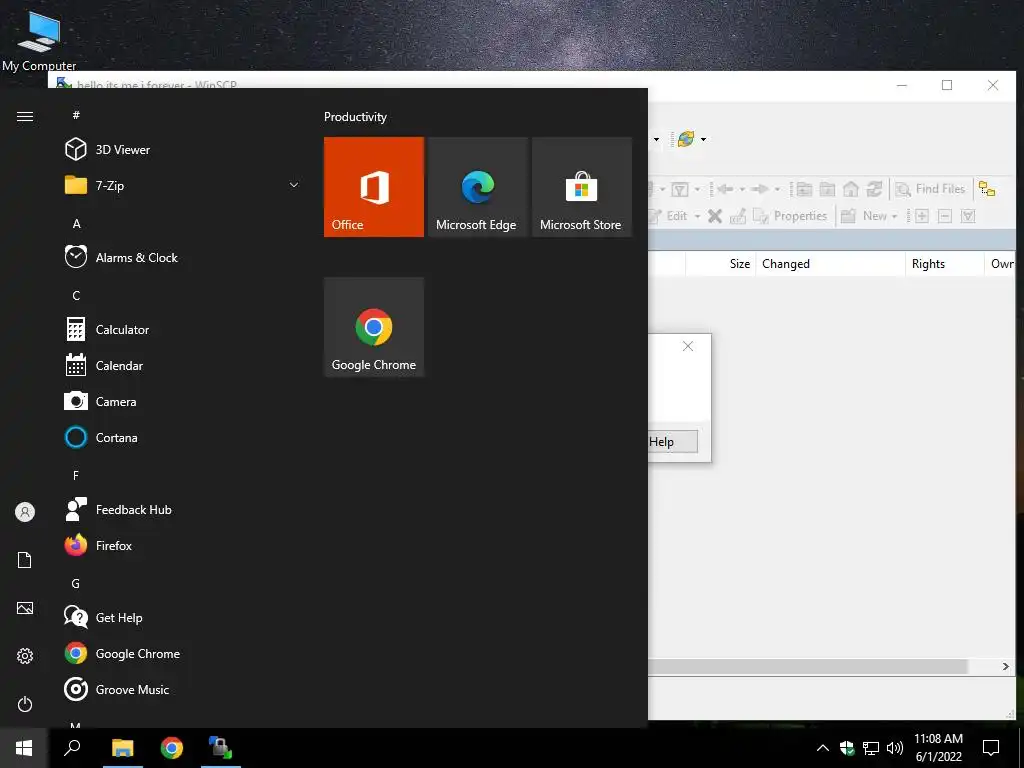Click WinSCP back arrow button
Image resolution: width=1024 pixels, height=768 pixels.
click(725, 189)
